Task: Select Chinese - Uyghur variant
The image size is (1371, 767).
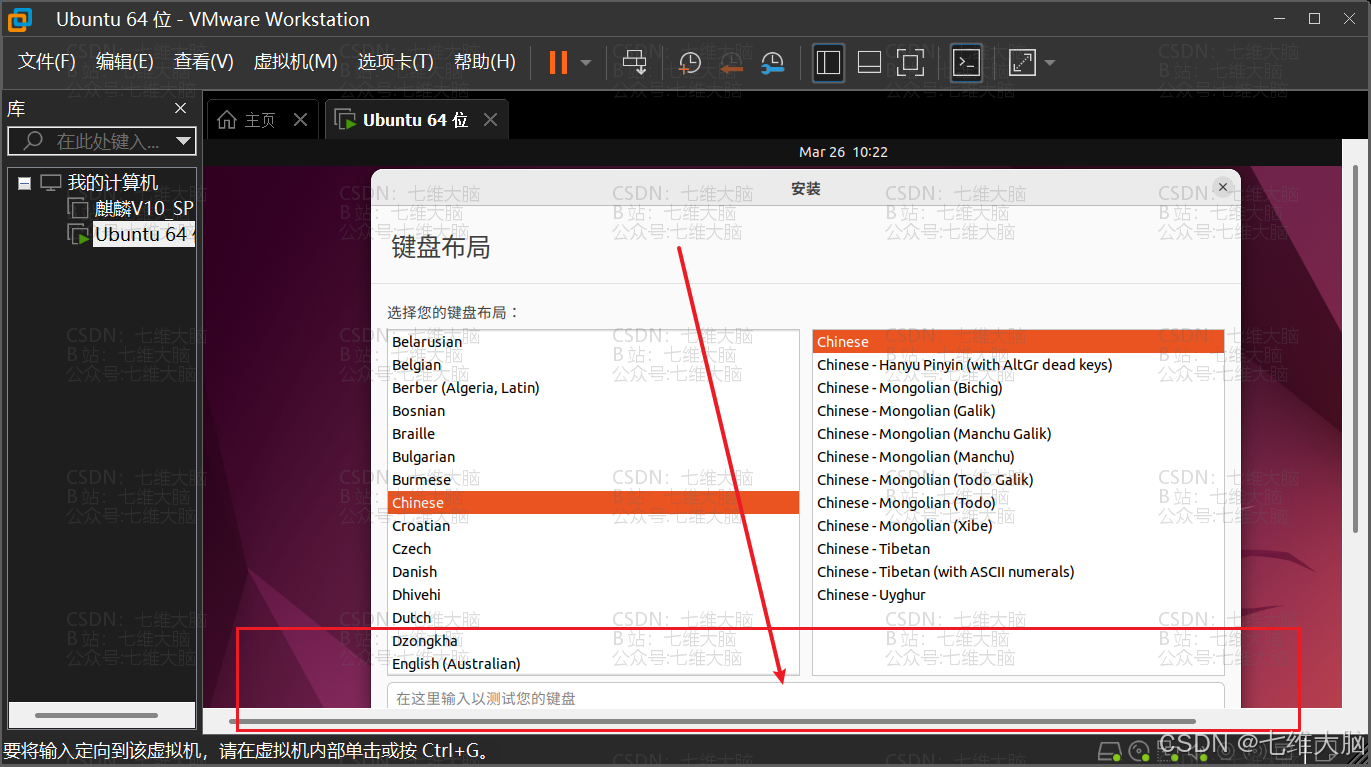Action: 1018,595
